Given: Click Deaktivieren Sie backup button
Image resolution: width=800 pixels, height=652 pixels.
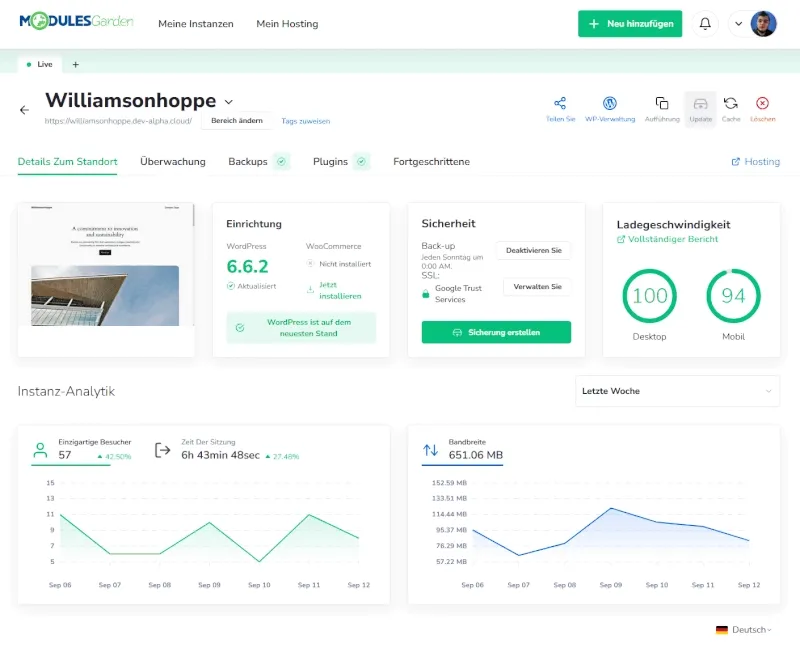Looking at the screenshot, I should point(534,250).
